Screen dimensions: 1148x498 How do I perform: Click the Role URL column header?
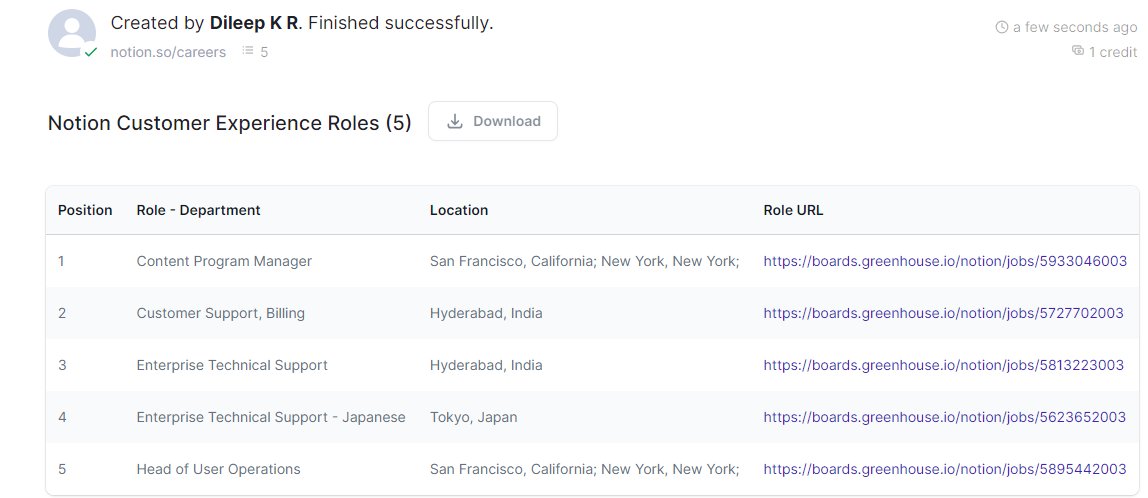click(x=793, y=210)
